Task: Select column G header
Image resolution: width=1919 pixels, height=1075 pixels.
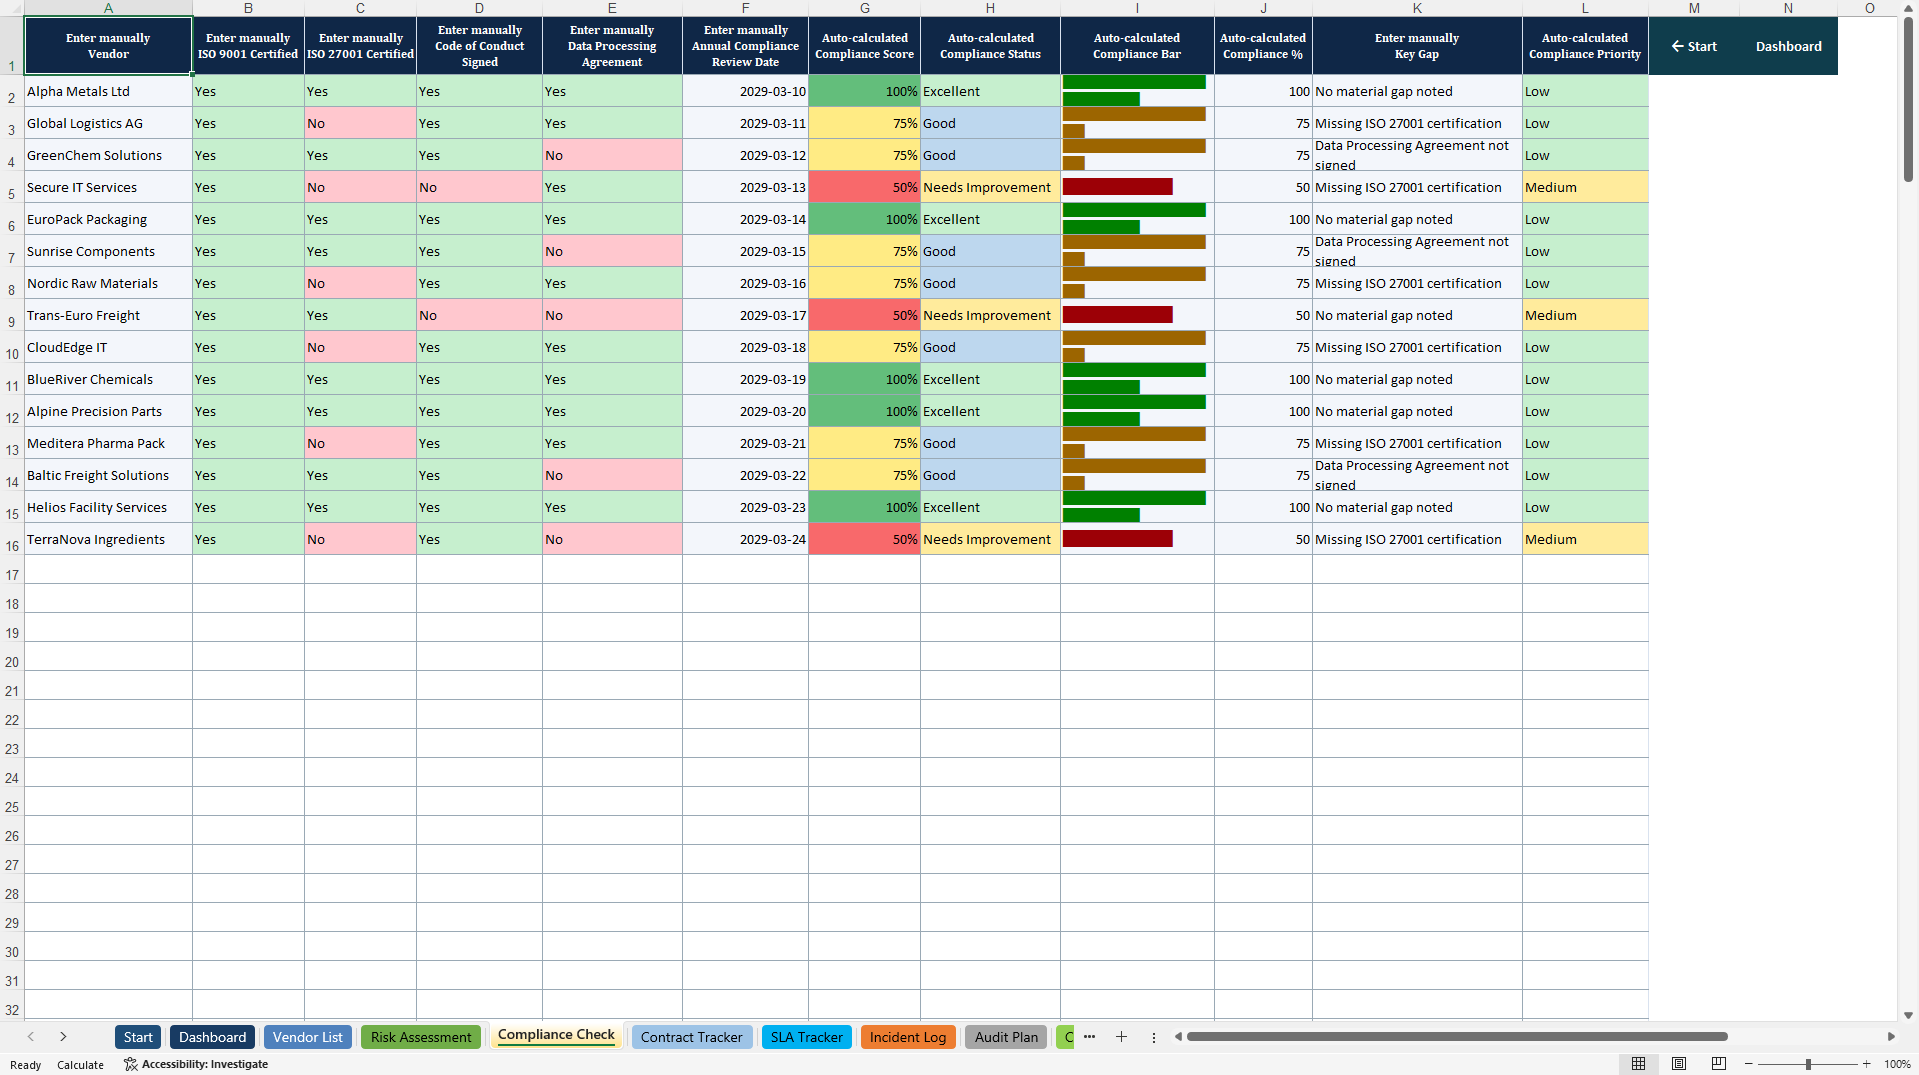Action: [864, 8]
